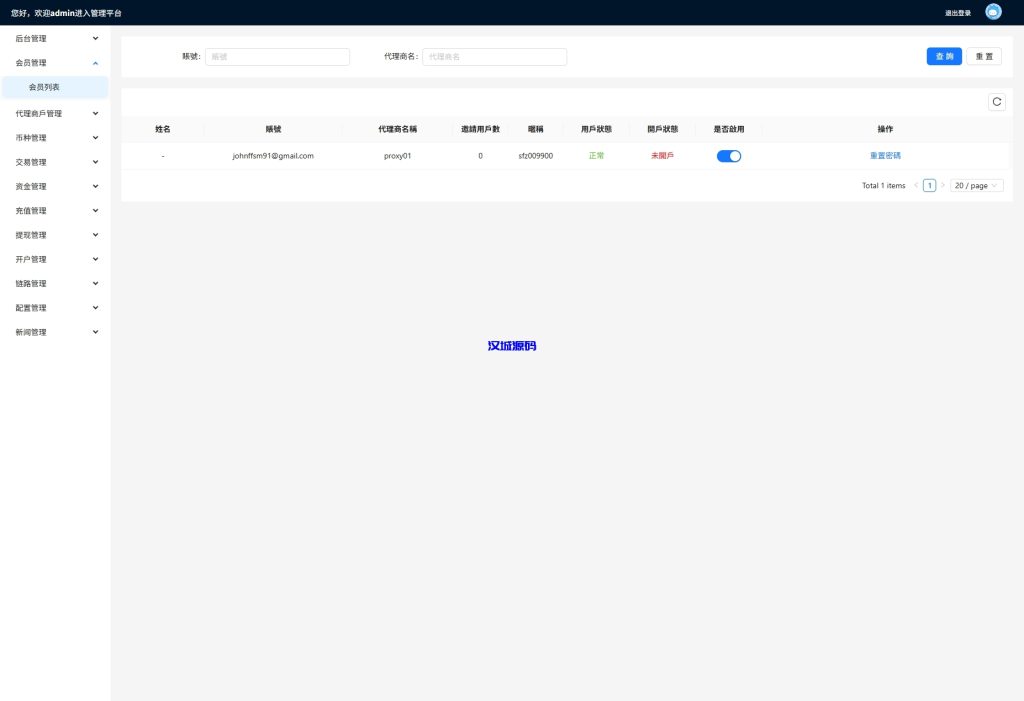Expand the 交易管理 menu

55,162
